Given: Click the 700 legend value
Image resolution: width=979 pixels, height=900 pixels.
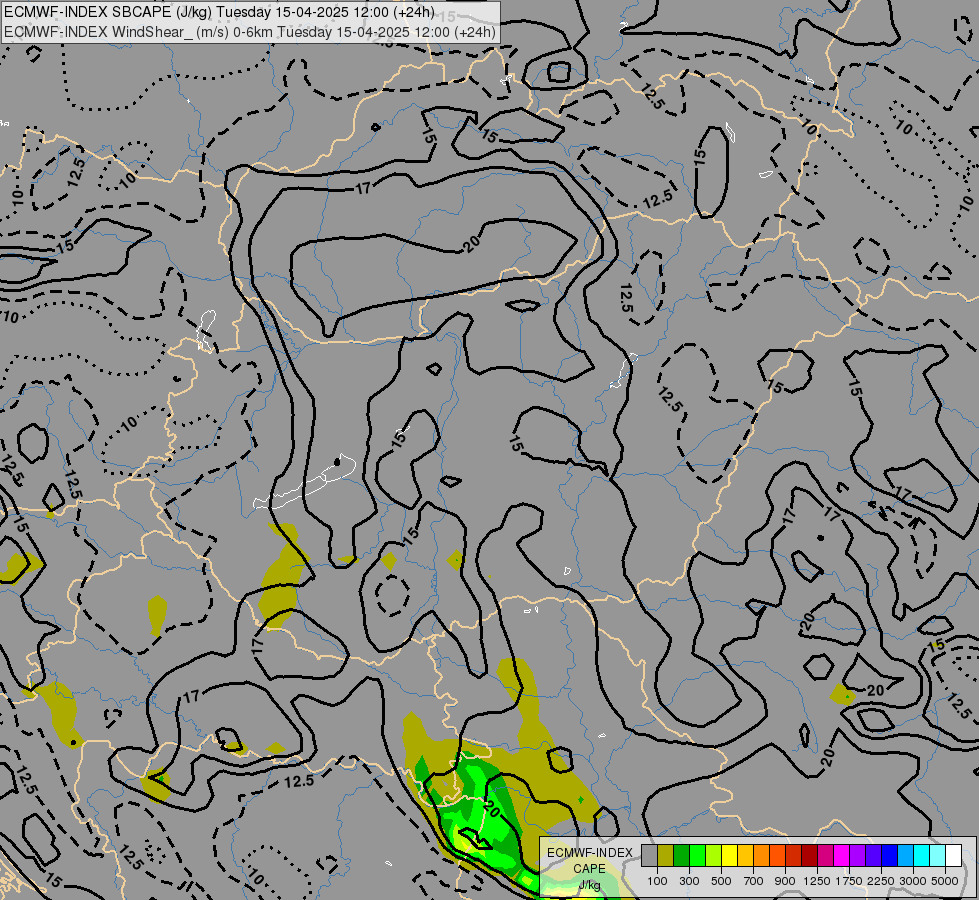Looking at the screenshot, I should point(754,881).
